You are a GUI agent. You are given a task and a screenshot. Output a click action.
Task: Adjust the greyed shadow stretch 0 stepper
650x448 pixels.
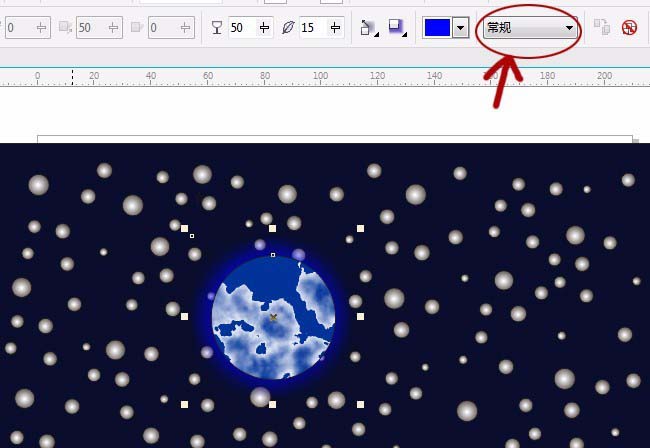pyautogui.click(x=185, y=28)
